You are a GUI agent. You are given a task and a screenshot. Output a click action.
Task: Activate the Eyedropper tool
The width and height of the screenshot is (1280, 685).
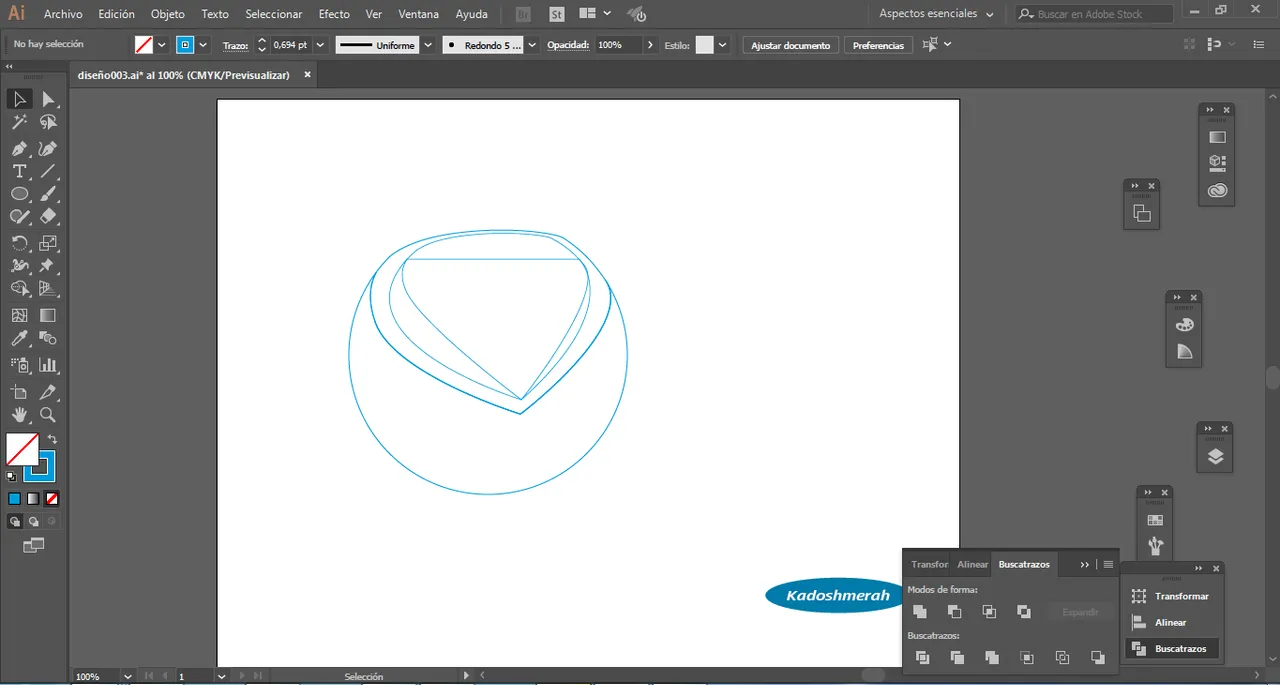click(x=19, y=339)
